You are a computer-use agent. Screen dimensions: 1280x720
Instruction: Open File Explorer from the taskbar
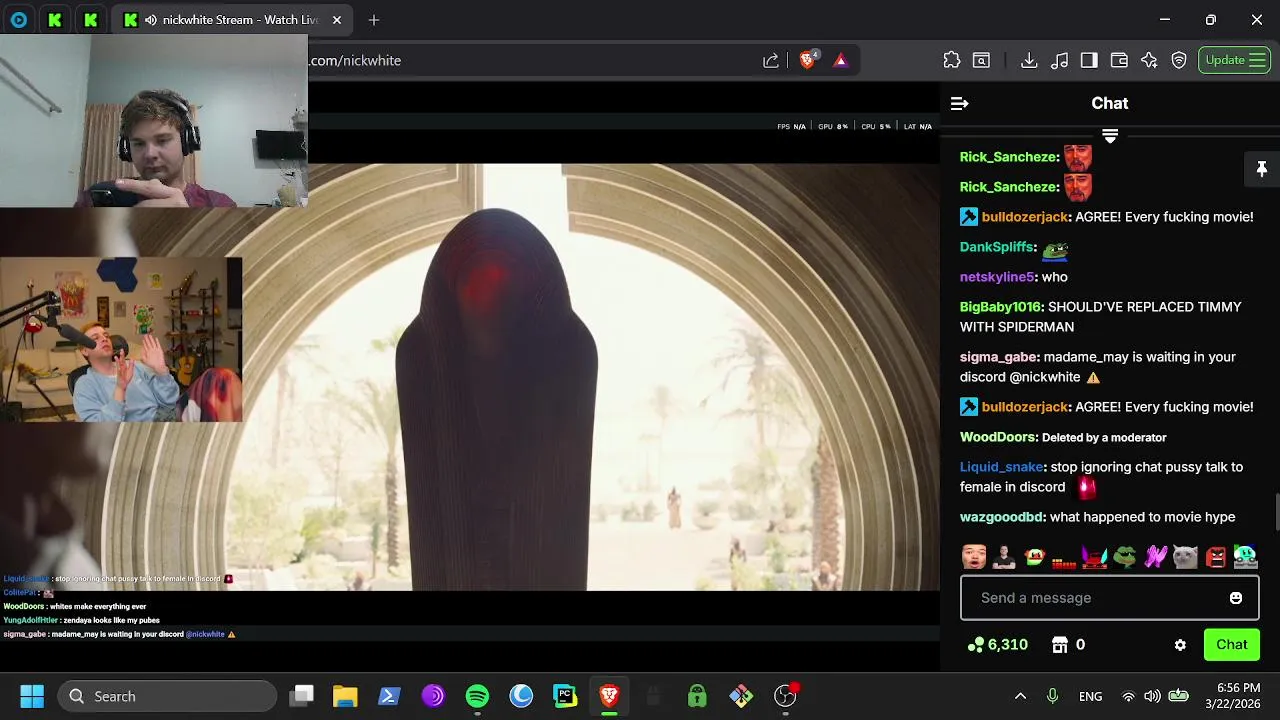click(x=345, y=696)
